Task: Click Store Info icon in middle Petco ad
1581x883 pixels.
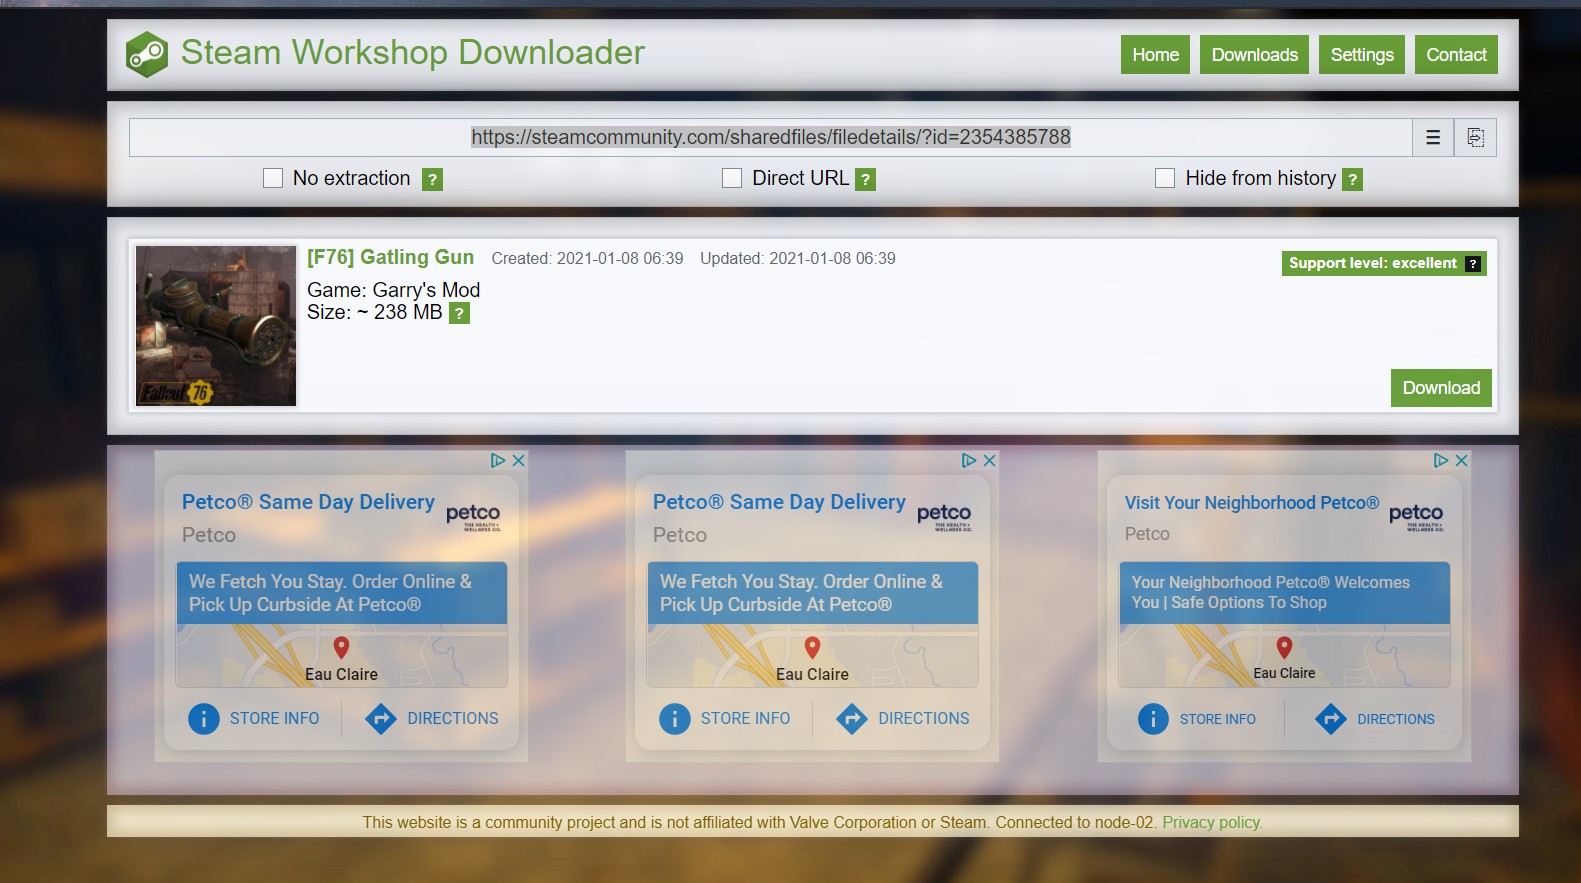Action: 675,718
